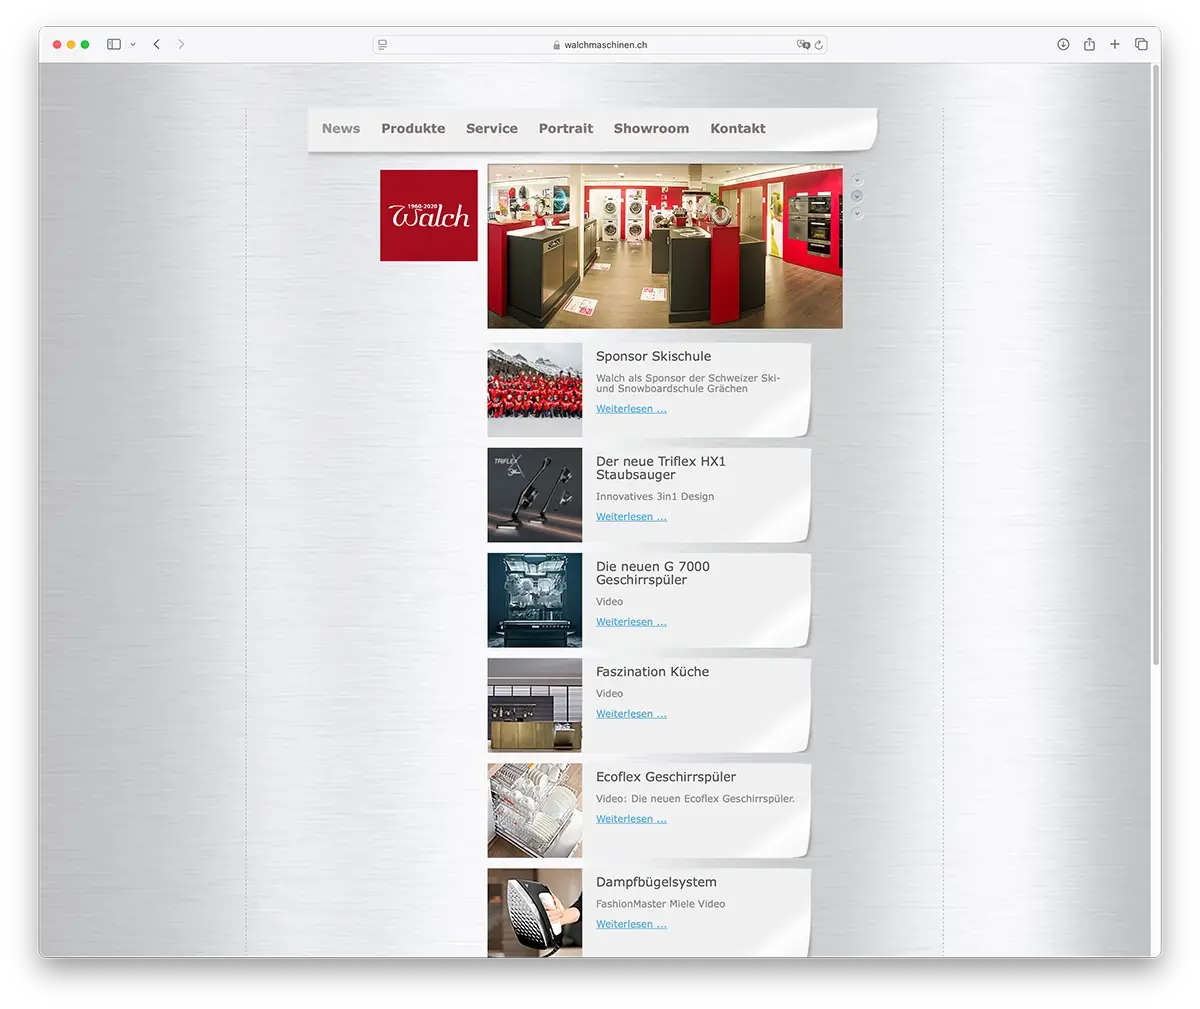Follow Weiterlesen under Triflex HX1 Staubsauger
1200x1009 pixels.
pyautogui.click(x=631, y=517)
